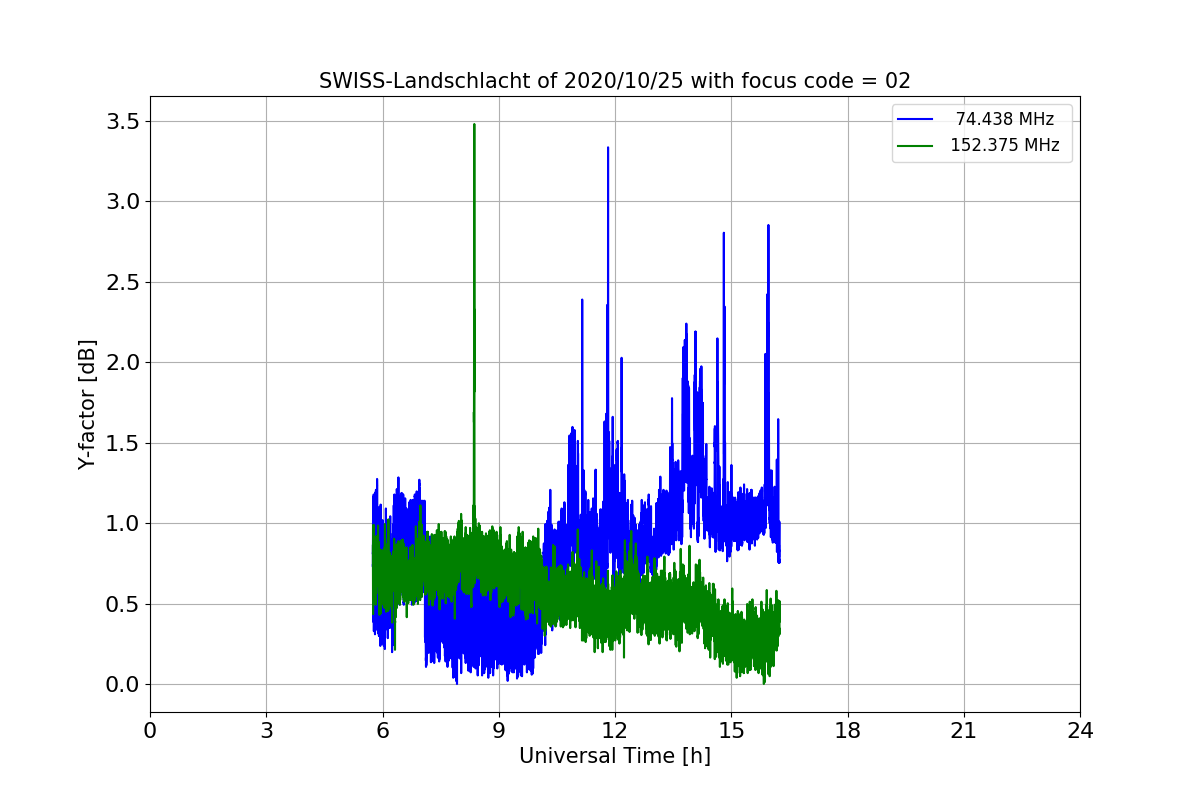Click the 21 x-axis tick label
The width and height of the screenshot is (1200, 800).
(964, 731)
